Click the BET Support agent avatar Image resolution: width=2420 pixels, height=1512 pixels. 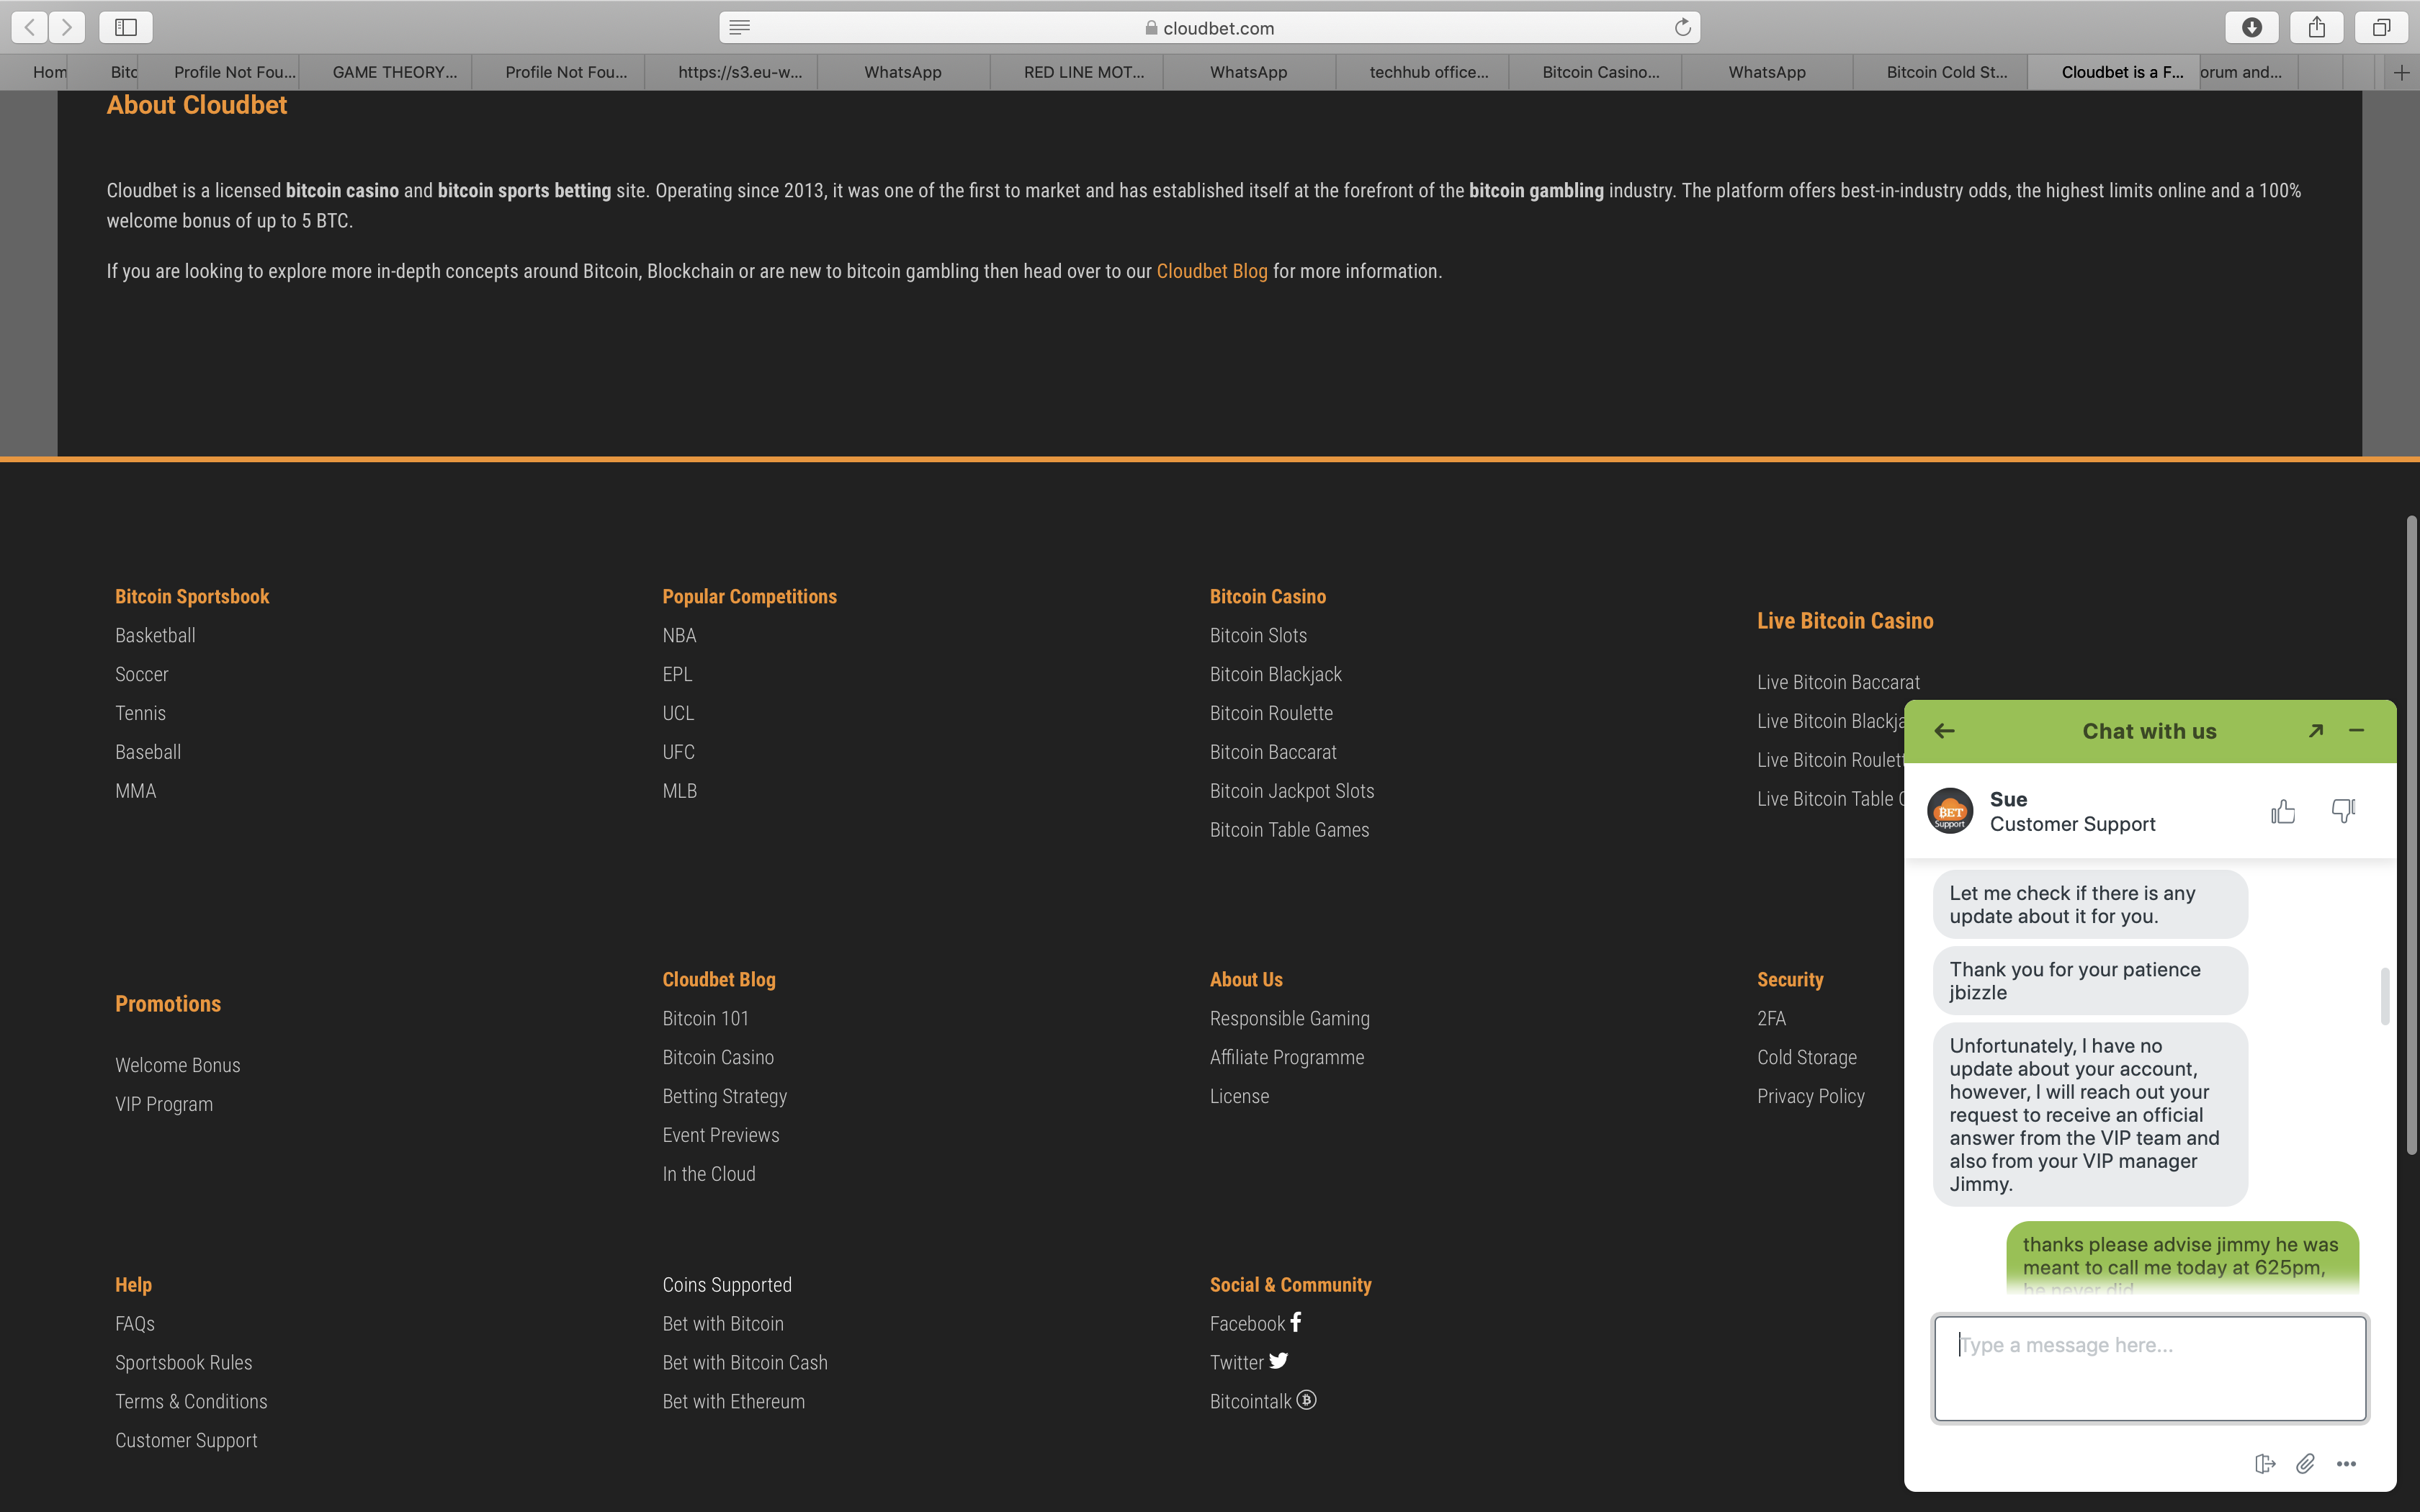pos(1950,811)
